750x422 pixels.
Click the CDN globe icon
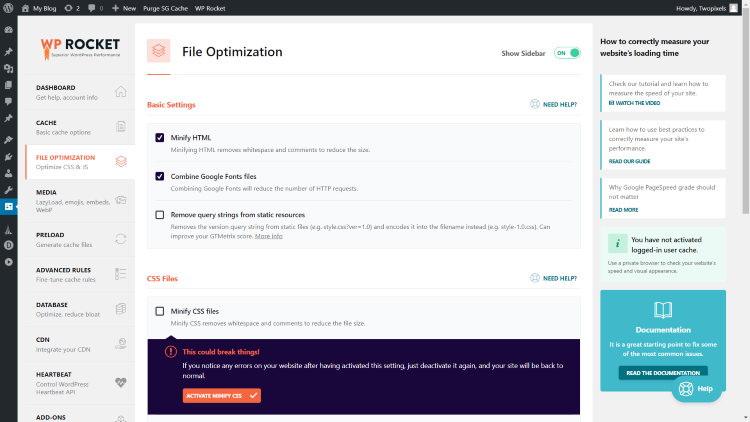coord(121,344)
